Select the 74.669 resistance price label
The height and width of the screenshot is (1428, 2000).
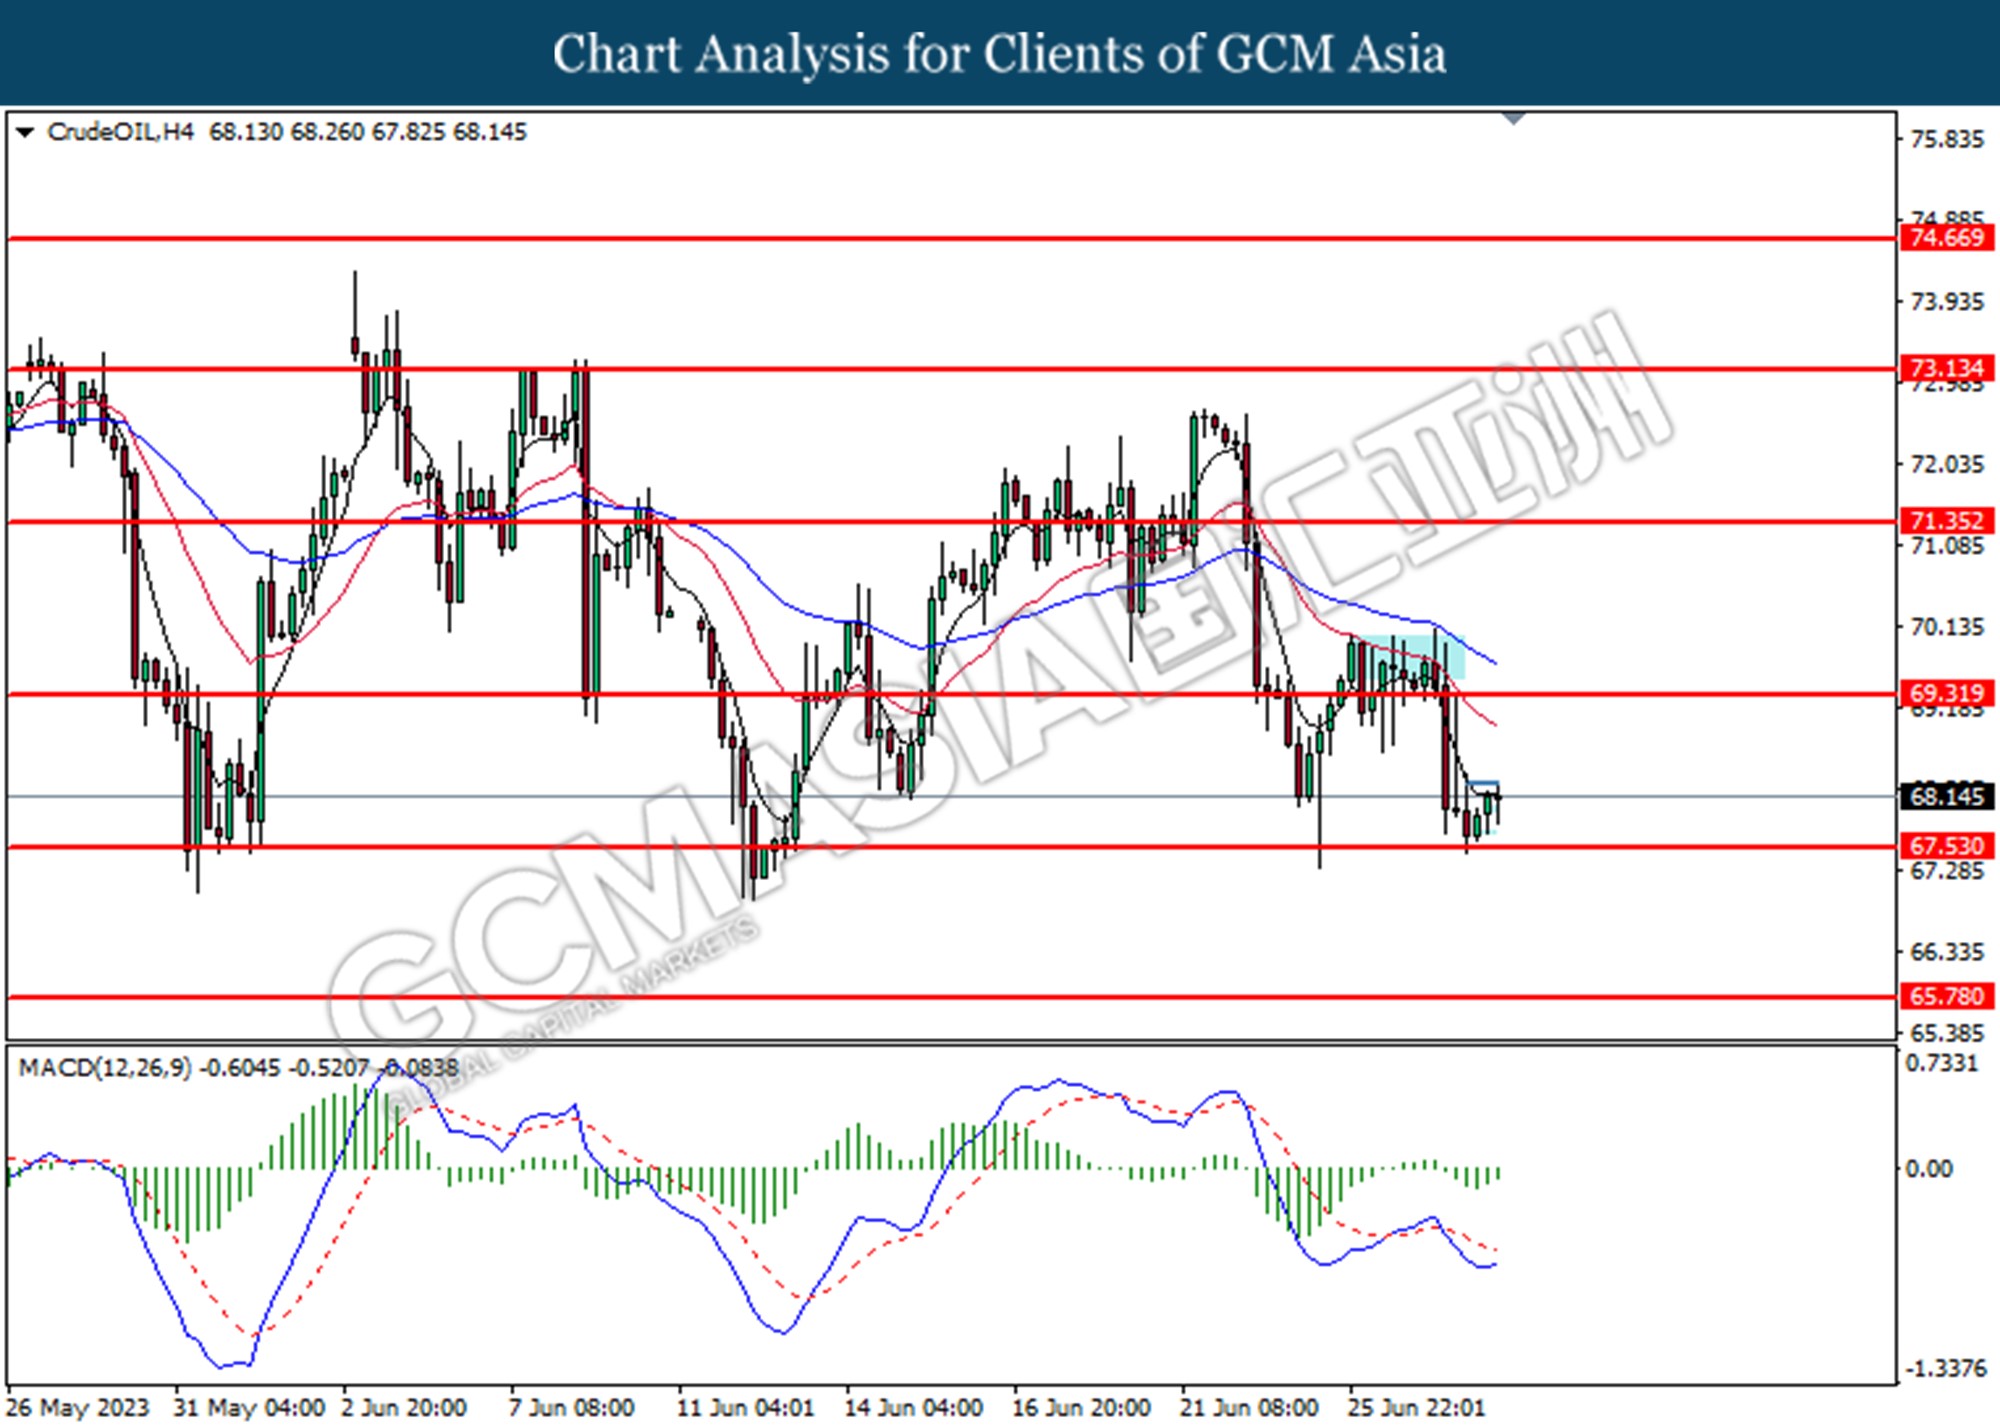pos(1946,238)
